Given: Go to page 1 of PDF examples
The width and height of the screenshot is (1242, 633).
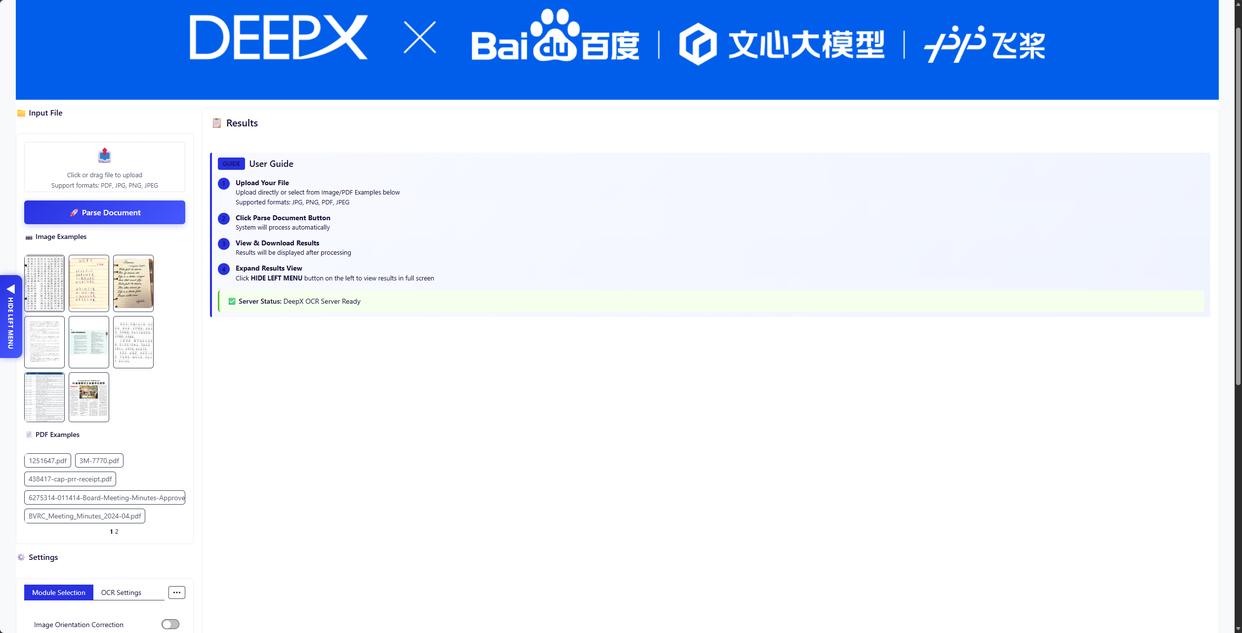Looking at the screenshot, I should (x=111, y=532).
